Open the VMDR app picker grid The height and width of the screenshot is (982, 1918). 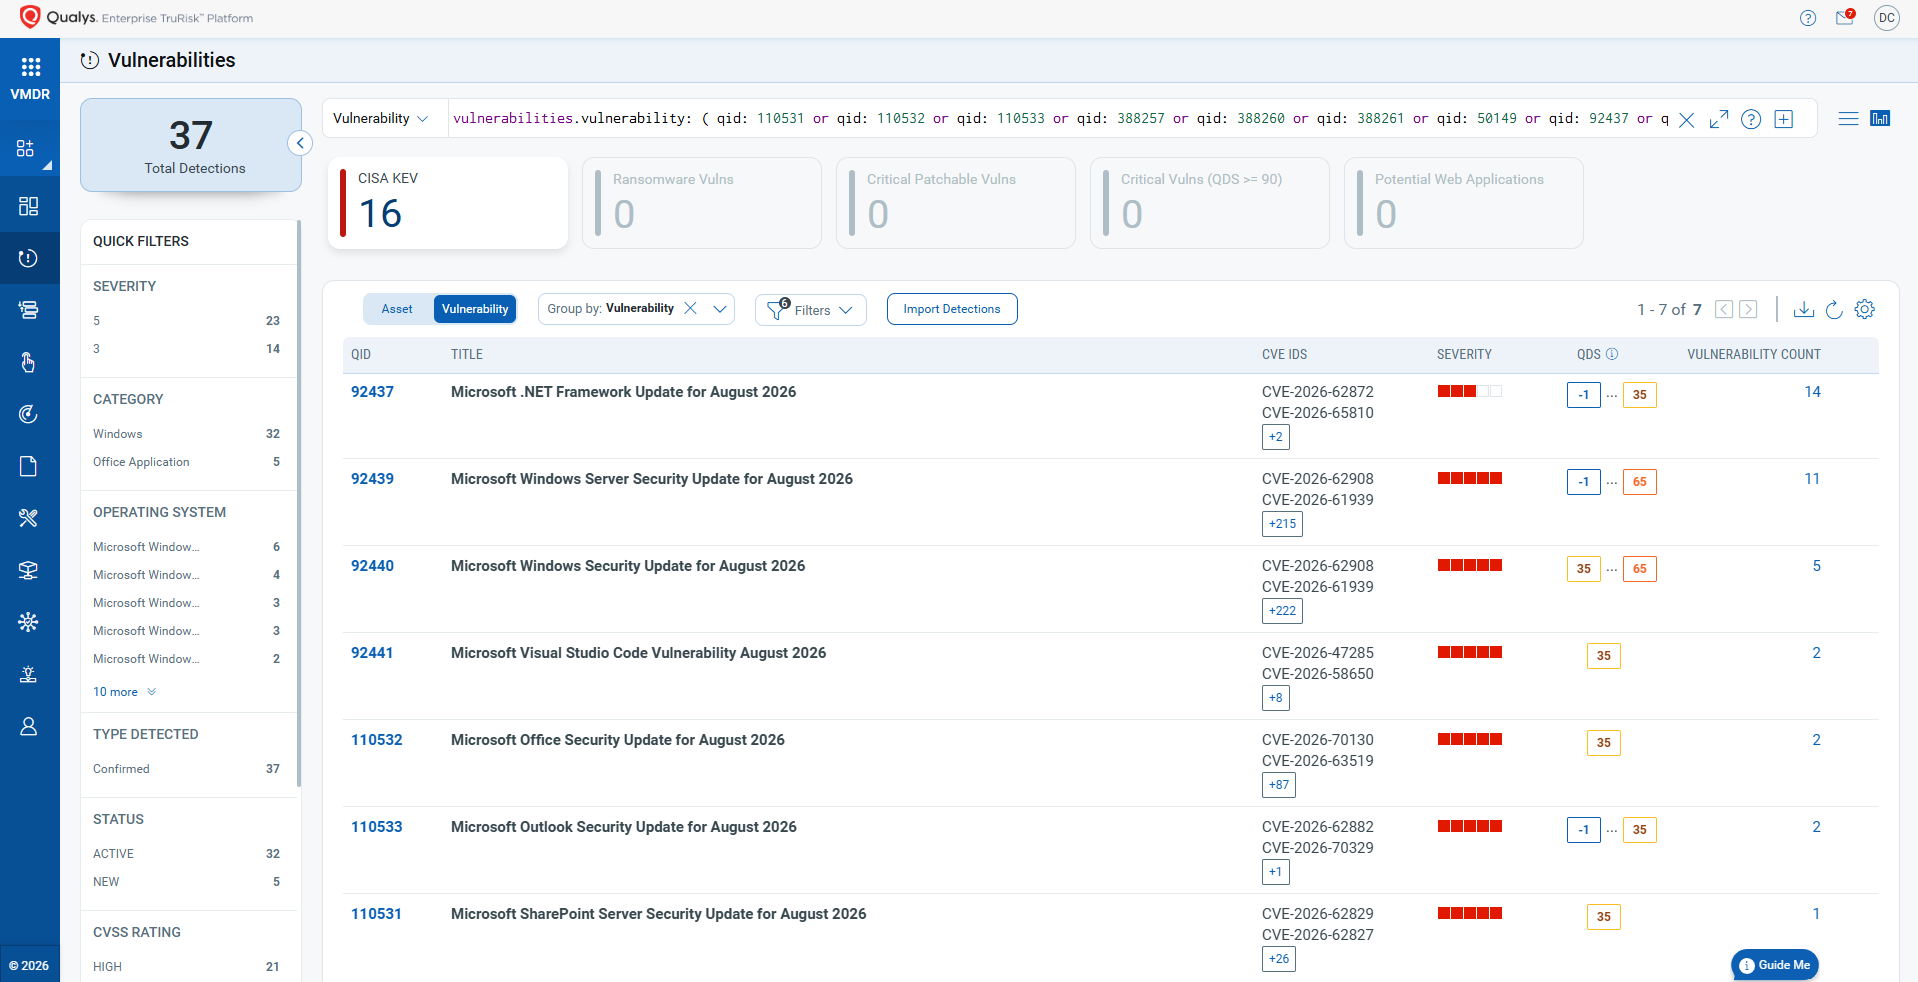(x=30, y=67)
